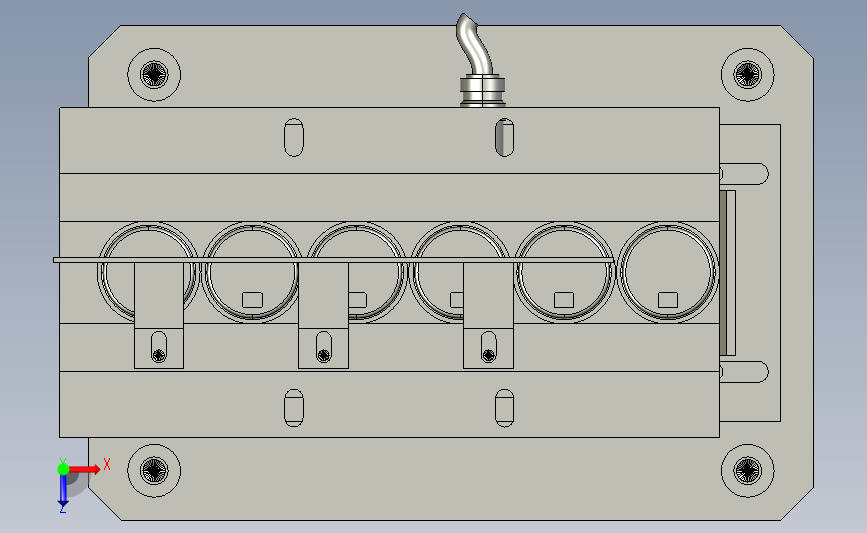Pick the Phillips screw in the upper-left plate corner
Screen dimensions: 867x533
tap(154, 75)
